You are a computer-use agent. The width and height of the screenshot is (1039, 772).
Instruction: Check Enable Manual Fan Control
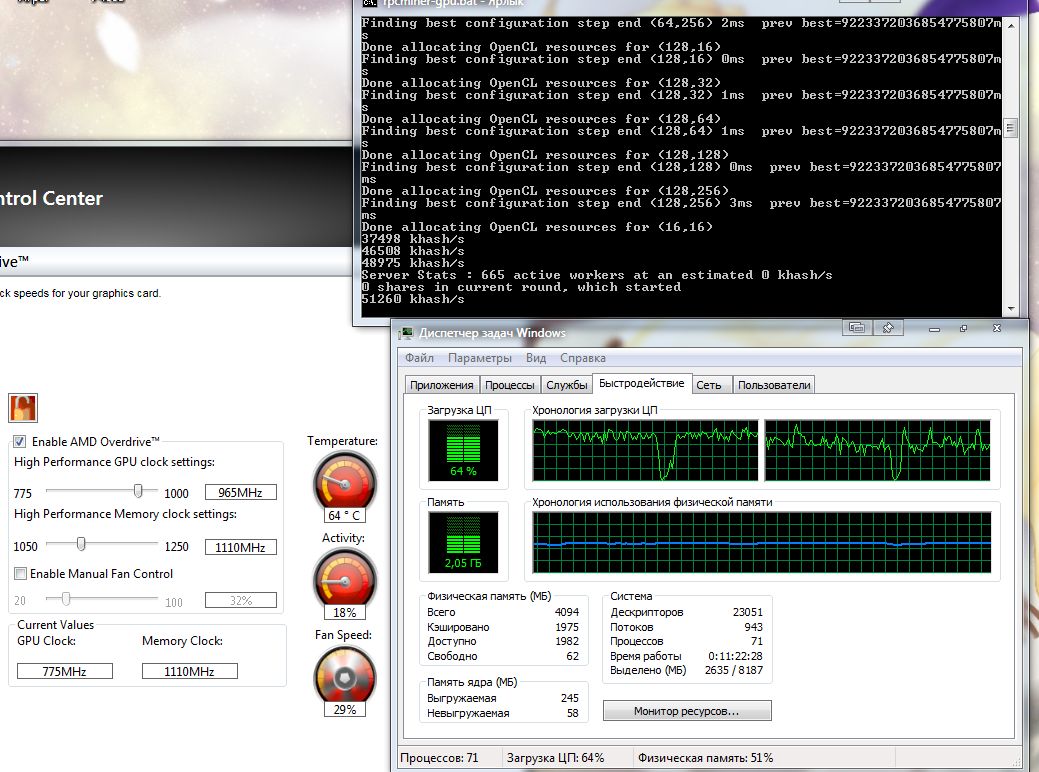click(x=21, y=573)
